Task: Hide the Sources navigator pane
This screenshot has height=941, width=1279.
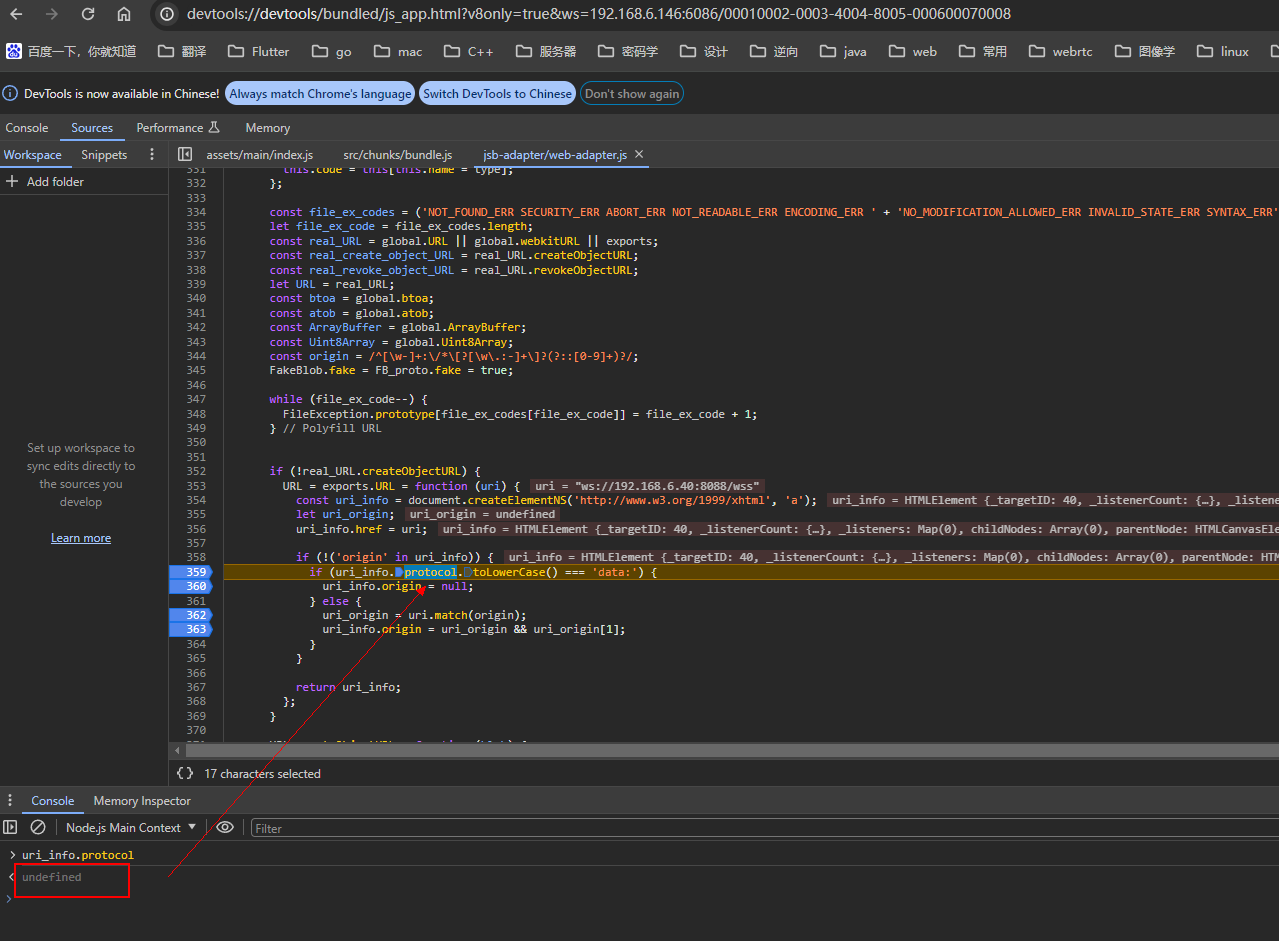Action: tap(185, 154)
